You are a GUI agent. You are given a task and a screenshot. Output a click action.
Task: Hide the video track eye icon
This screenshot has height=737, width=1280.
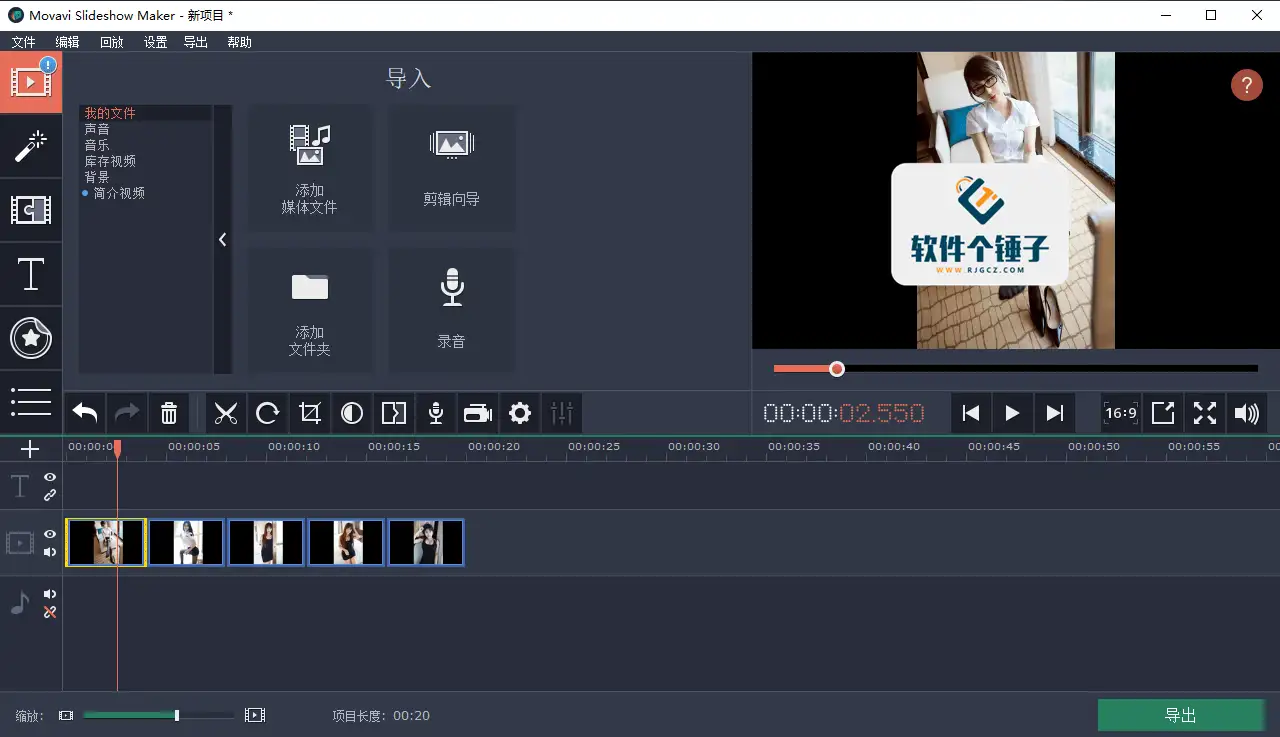(x=50, y=535)
